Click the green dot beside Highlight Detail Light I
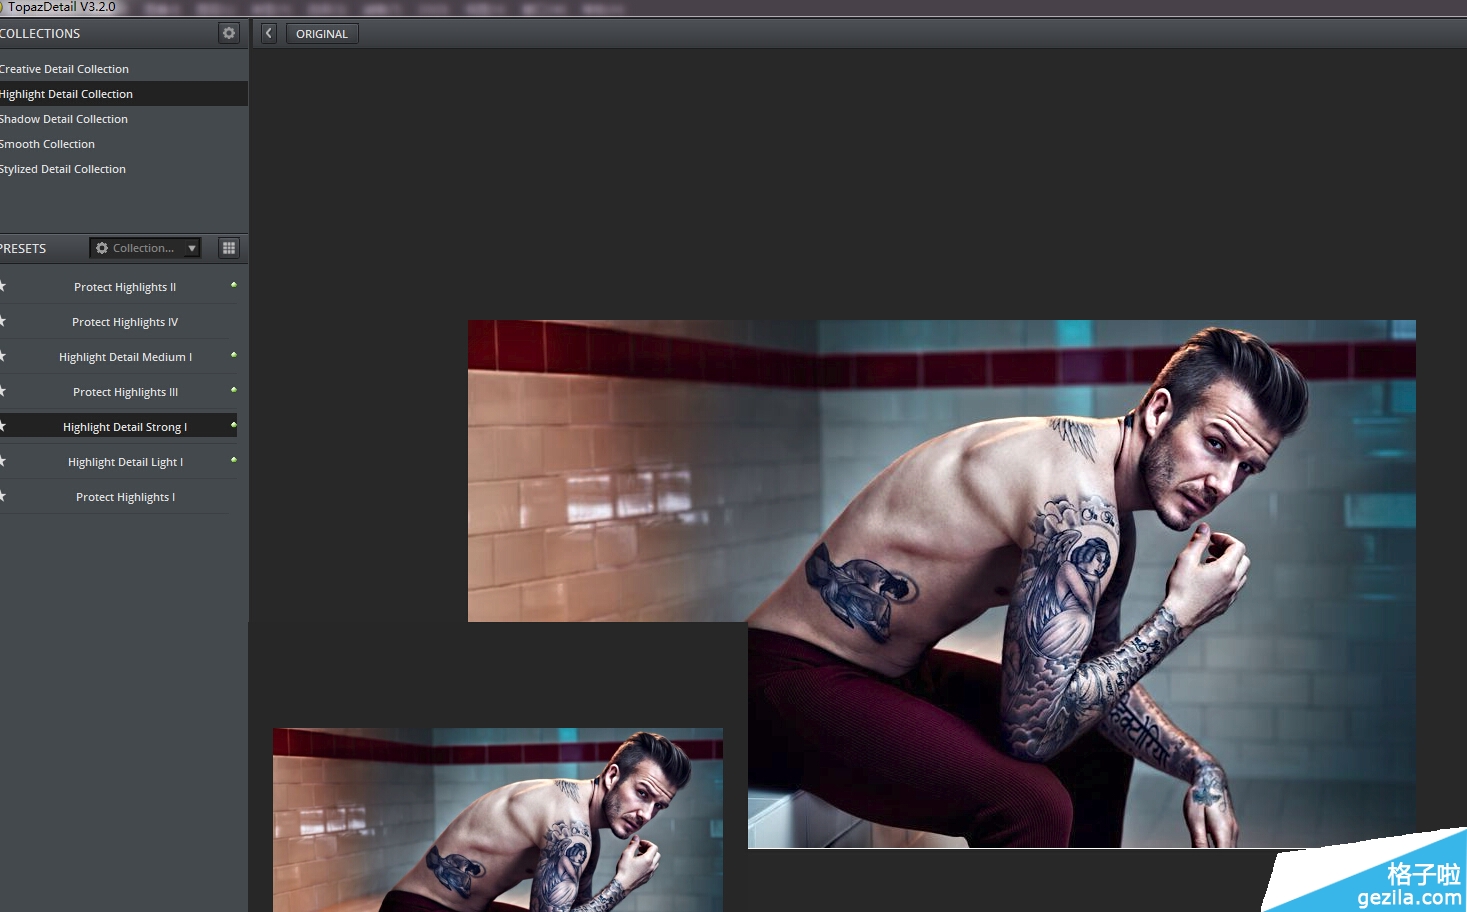The image size is (1467, 912). coord(234,460)
